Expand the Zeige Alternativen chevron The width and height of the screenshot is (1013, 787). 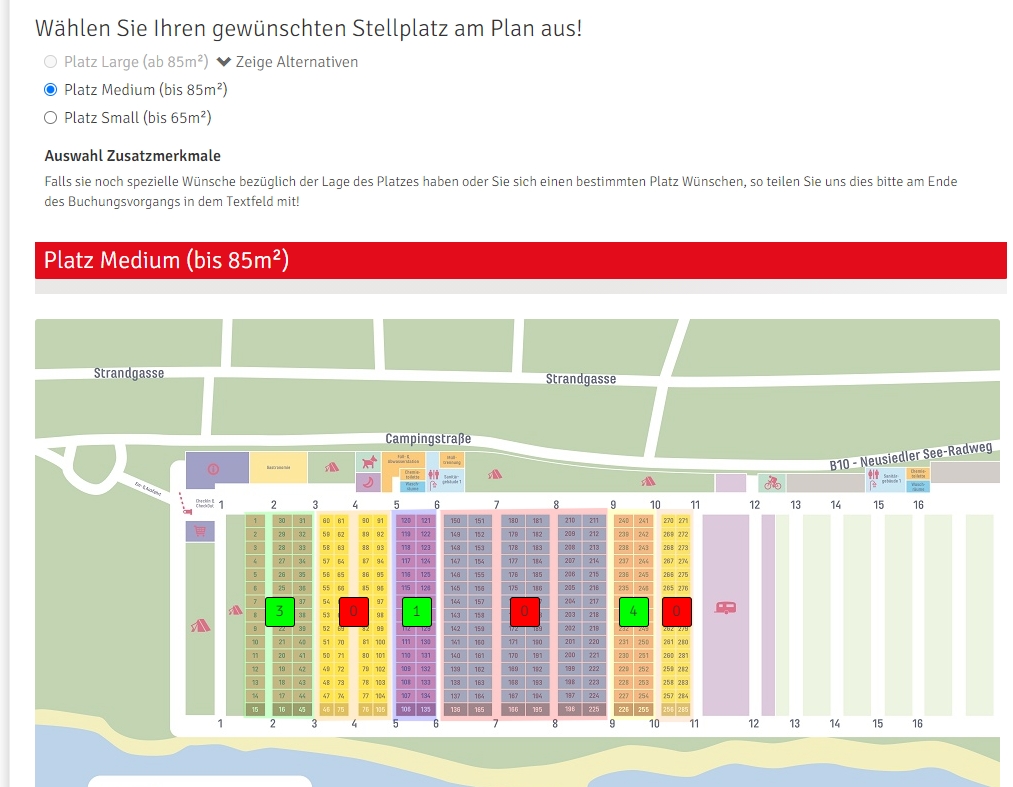(224, 62)
